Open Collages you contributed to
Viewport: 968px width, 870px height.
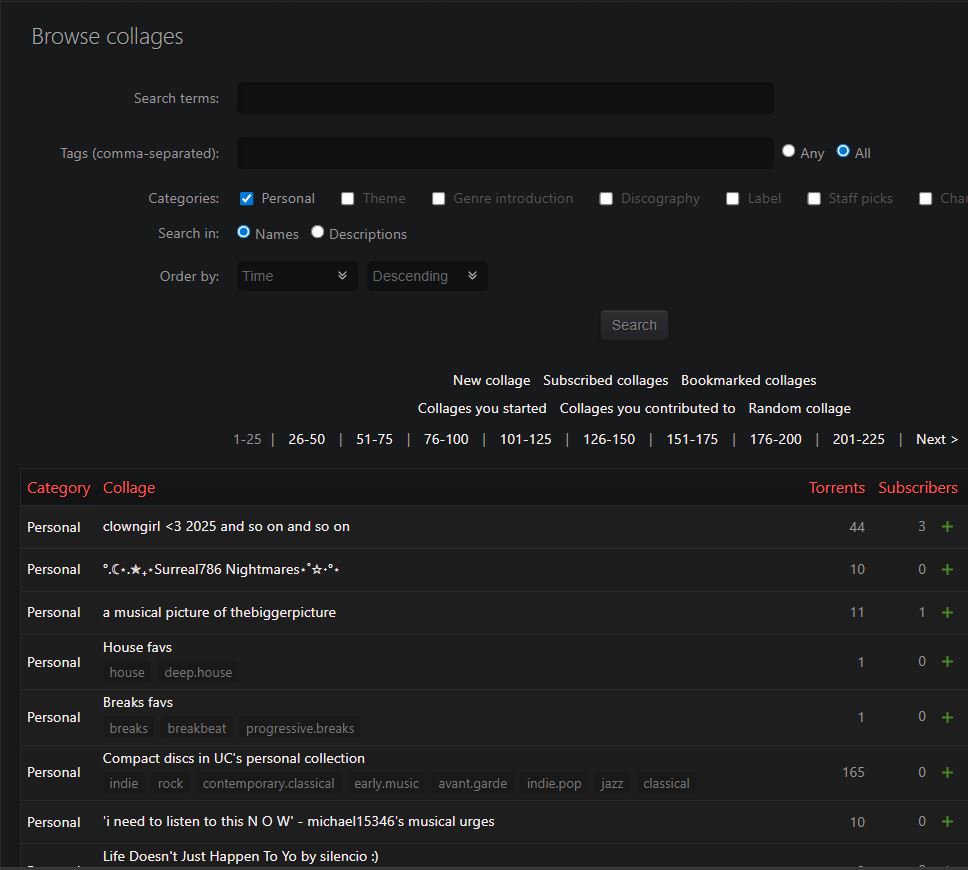[x=648, y=408]
